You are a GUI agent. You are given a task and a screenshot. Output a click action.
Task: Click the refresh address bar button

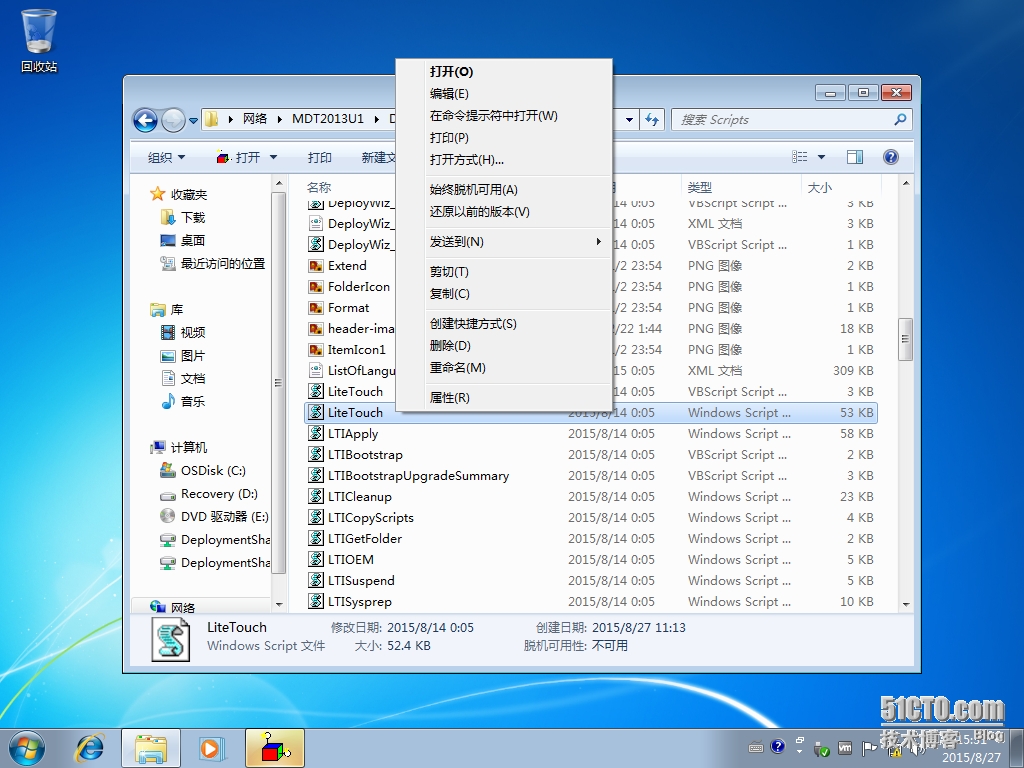tap(652, 120)
